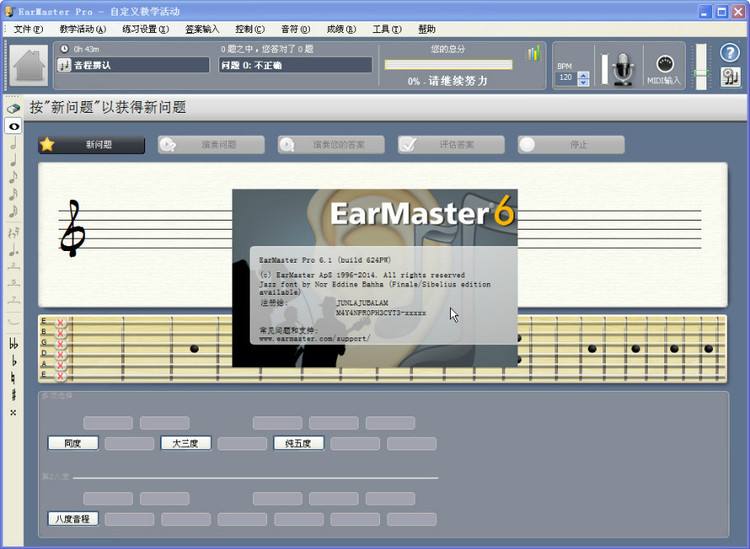The width and height of the screenshot is (750, 549).
Task: Click the total score progress bar
Action: (x=448, y=65)
